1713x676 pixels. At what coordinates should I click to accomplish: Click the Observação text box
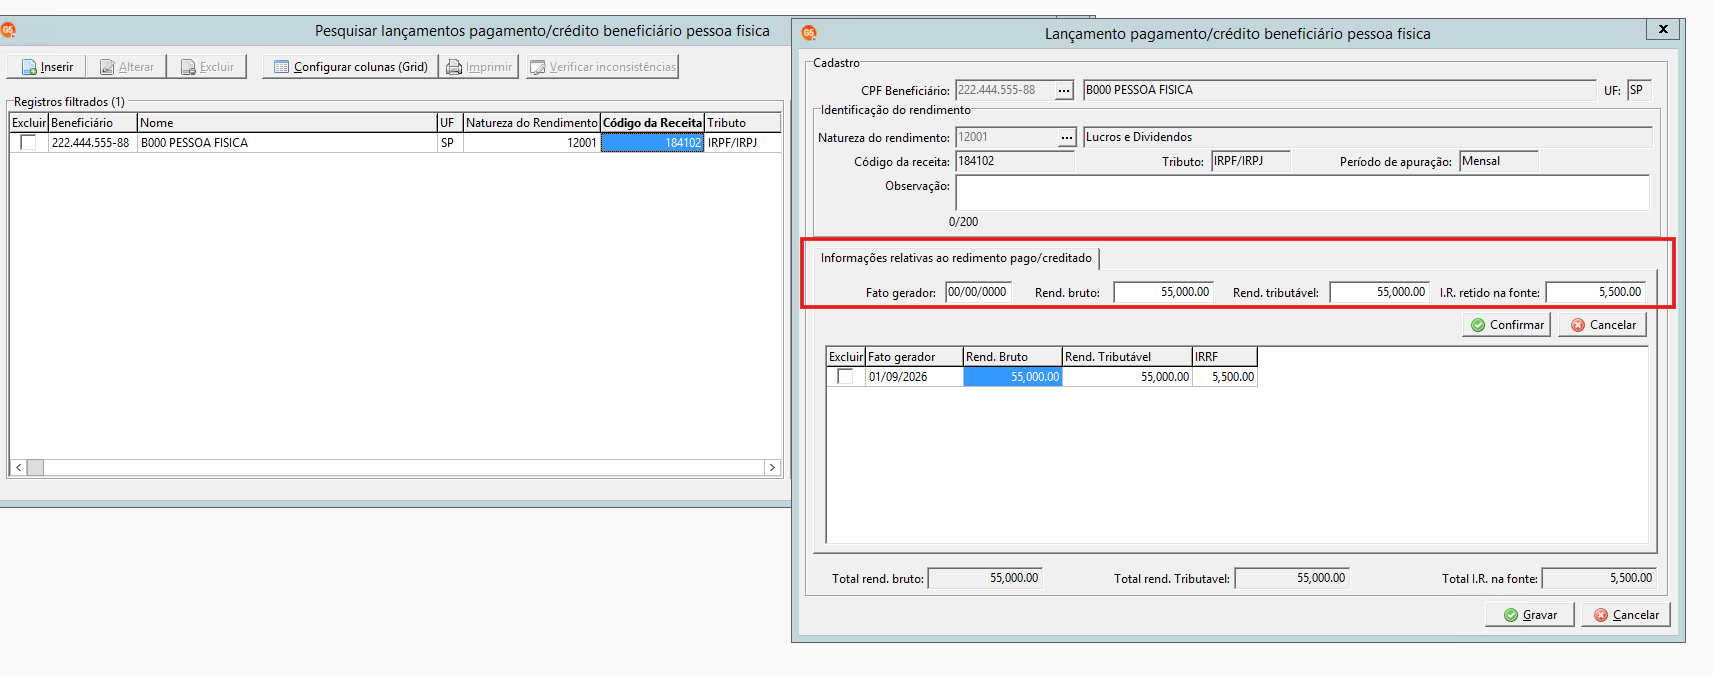1302,192
